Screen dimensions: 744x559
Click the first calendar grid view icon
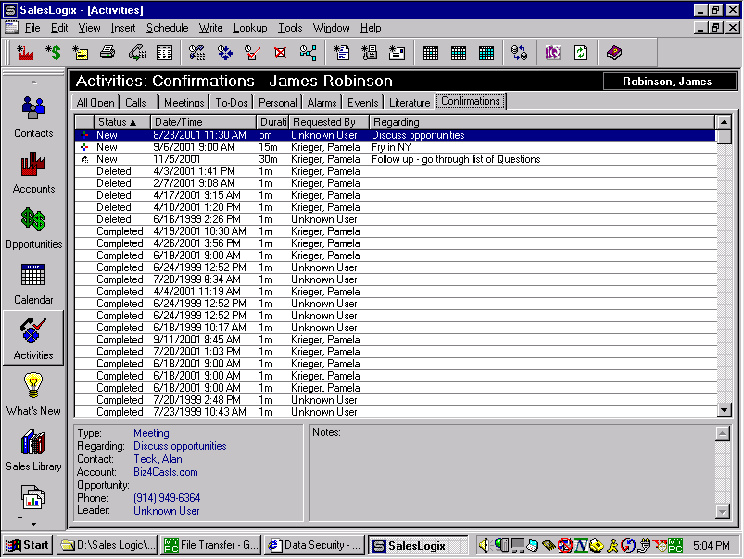430,53
